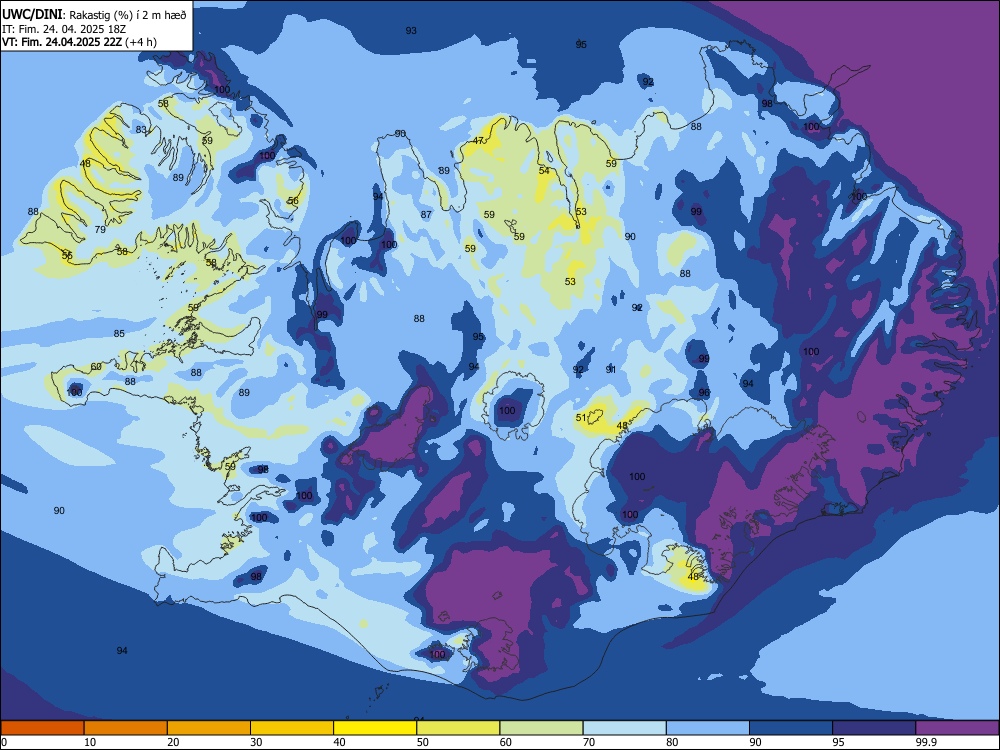Click the map value '93' over northern sea

click(x=411, y=31)
